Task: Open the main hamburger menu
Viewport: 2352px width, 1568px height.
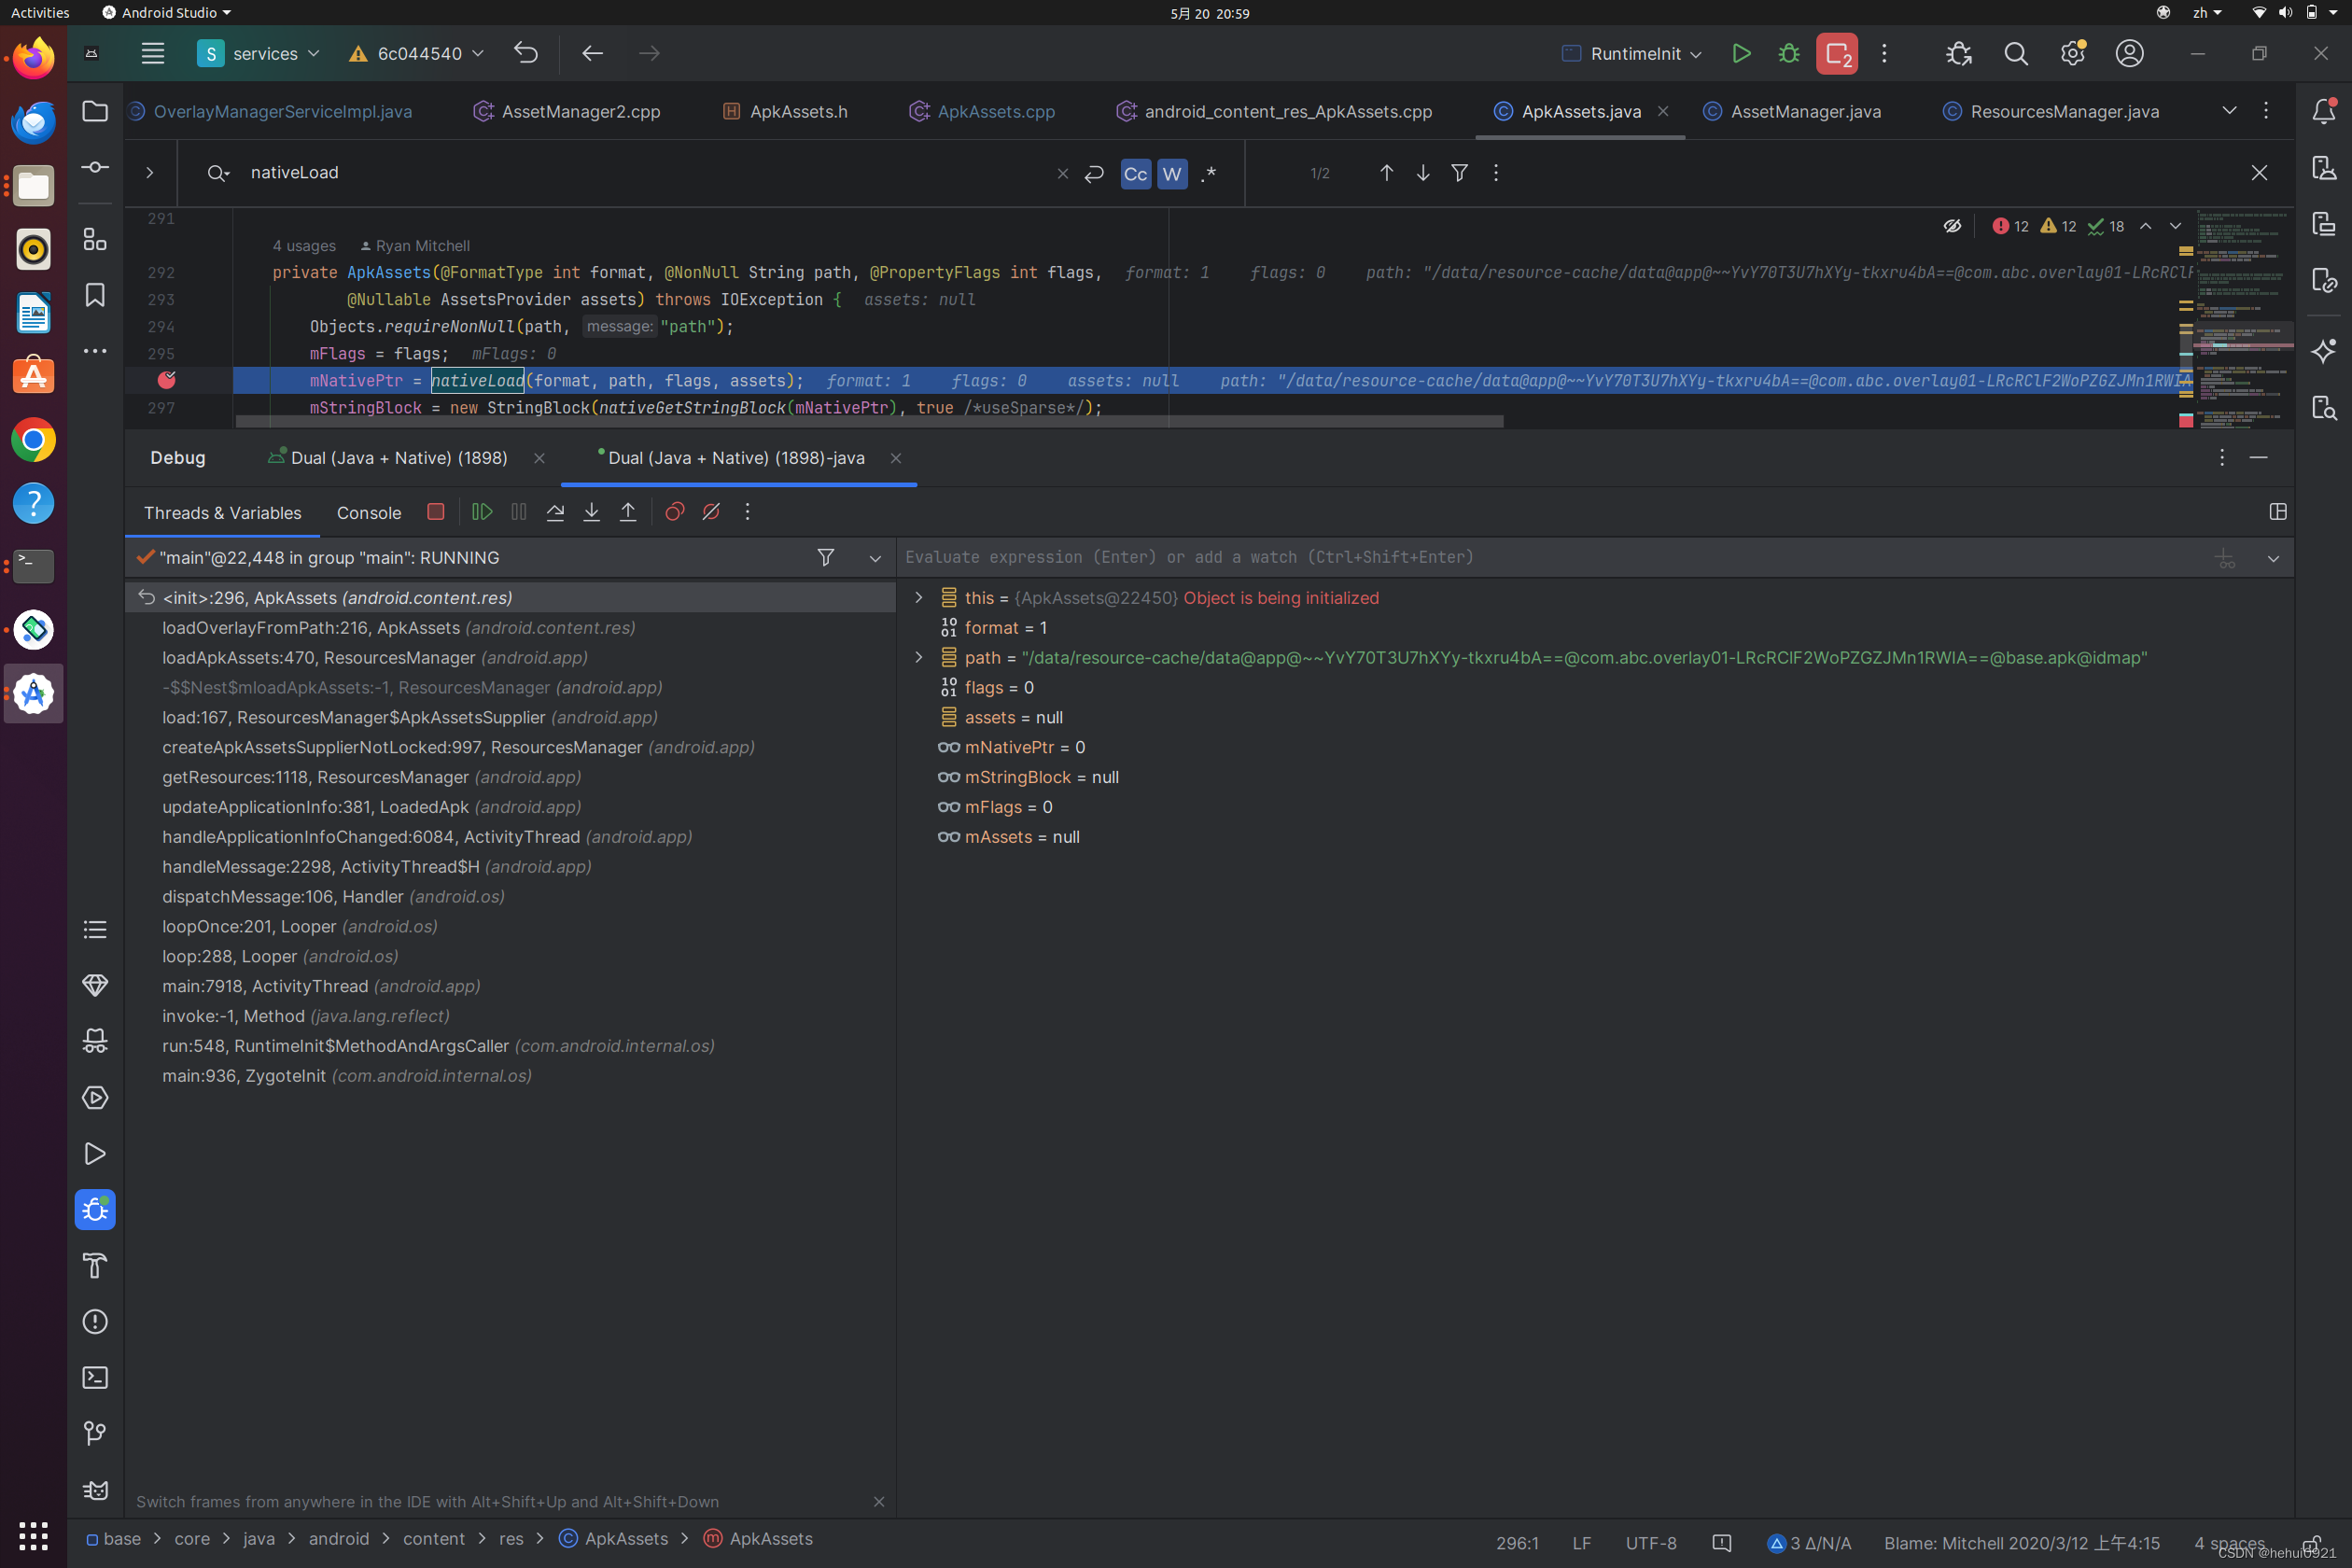Action: click(x=152, y=53)
